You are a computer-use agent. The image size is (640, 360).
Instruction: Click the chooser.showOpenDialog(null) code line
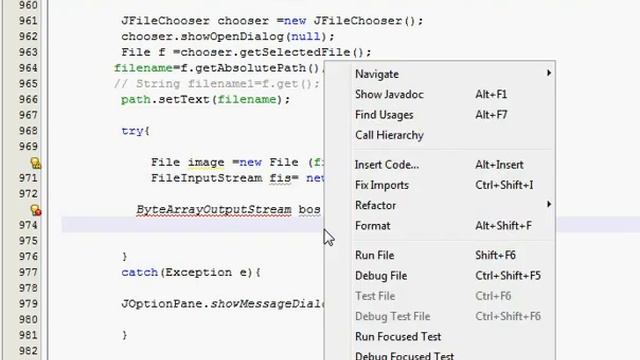227,37
